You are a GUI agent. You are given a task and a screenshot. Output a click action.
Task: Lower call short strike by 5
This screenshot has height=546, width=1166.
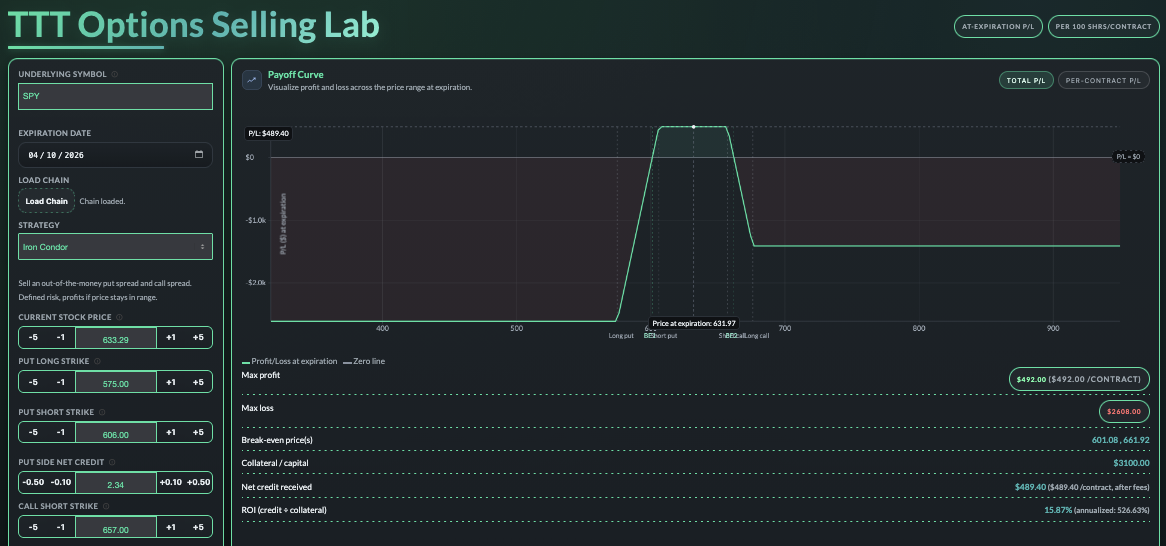click(x=33, y=527)
